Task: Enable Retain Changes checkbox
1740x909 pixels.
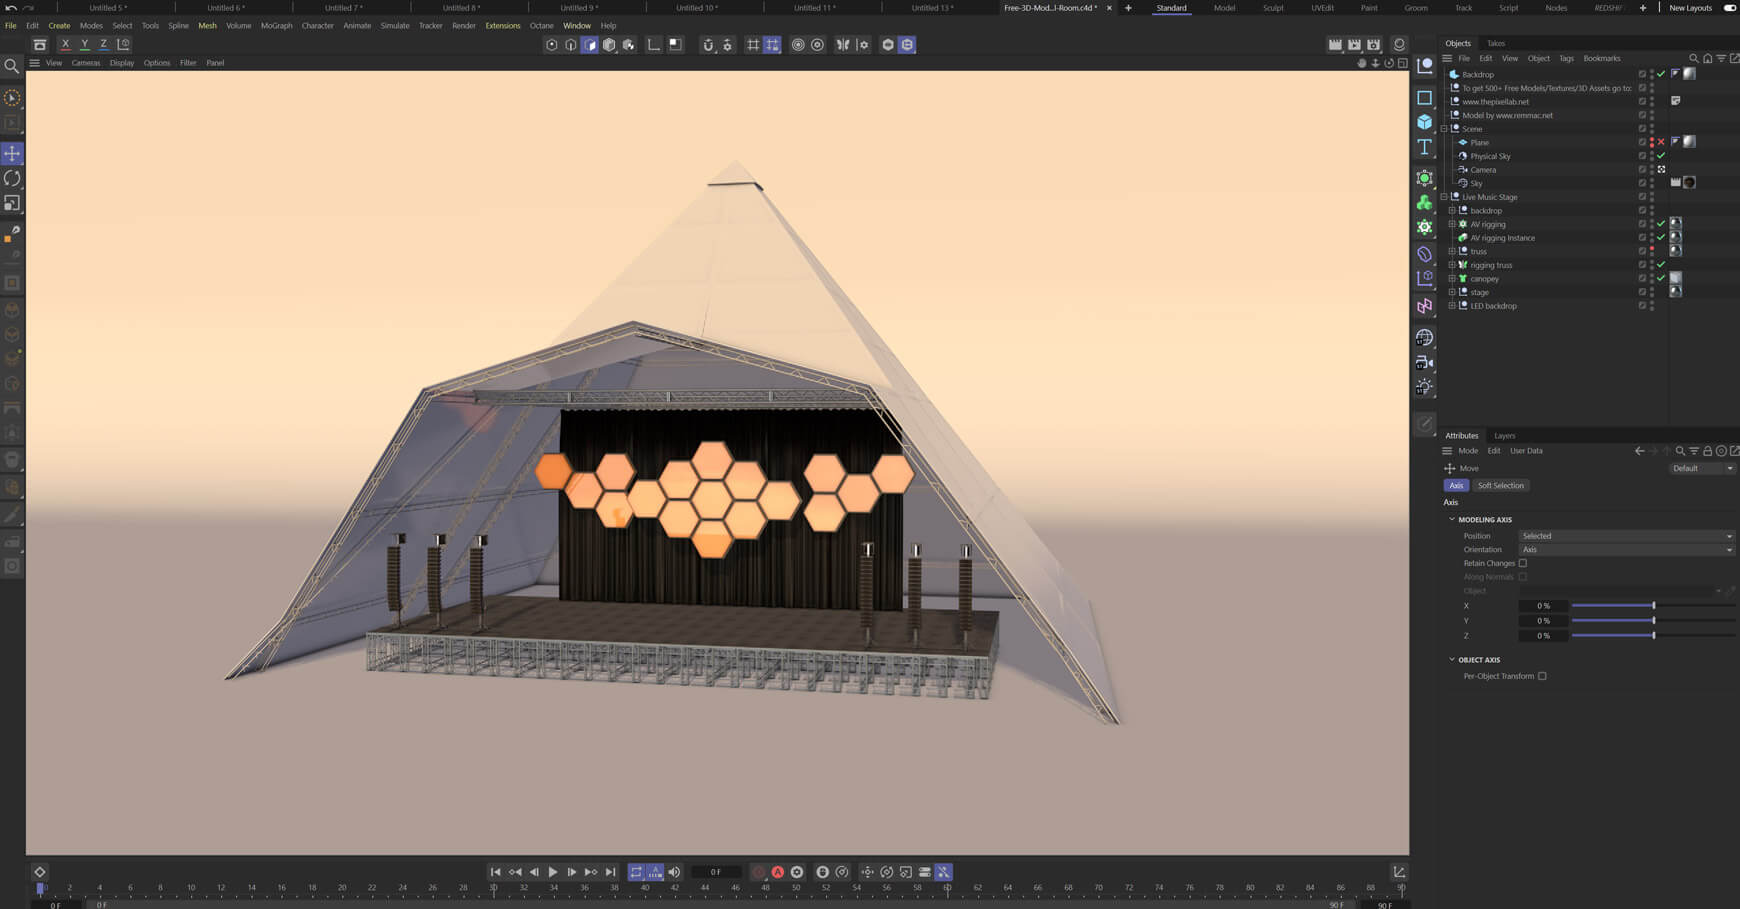Action: [1523, 563]
